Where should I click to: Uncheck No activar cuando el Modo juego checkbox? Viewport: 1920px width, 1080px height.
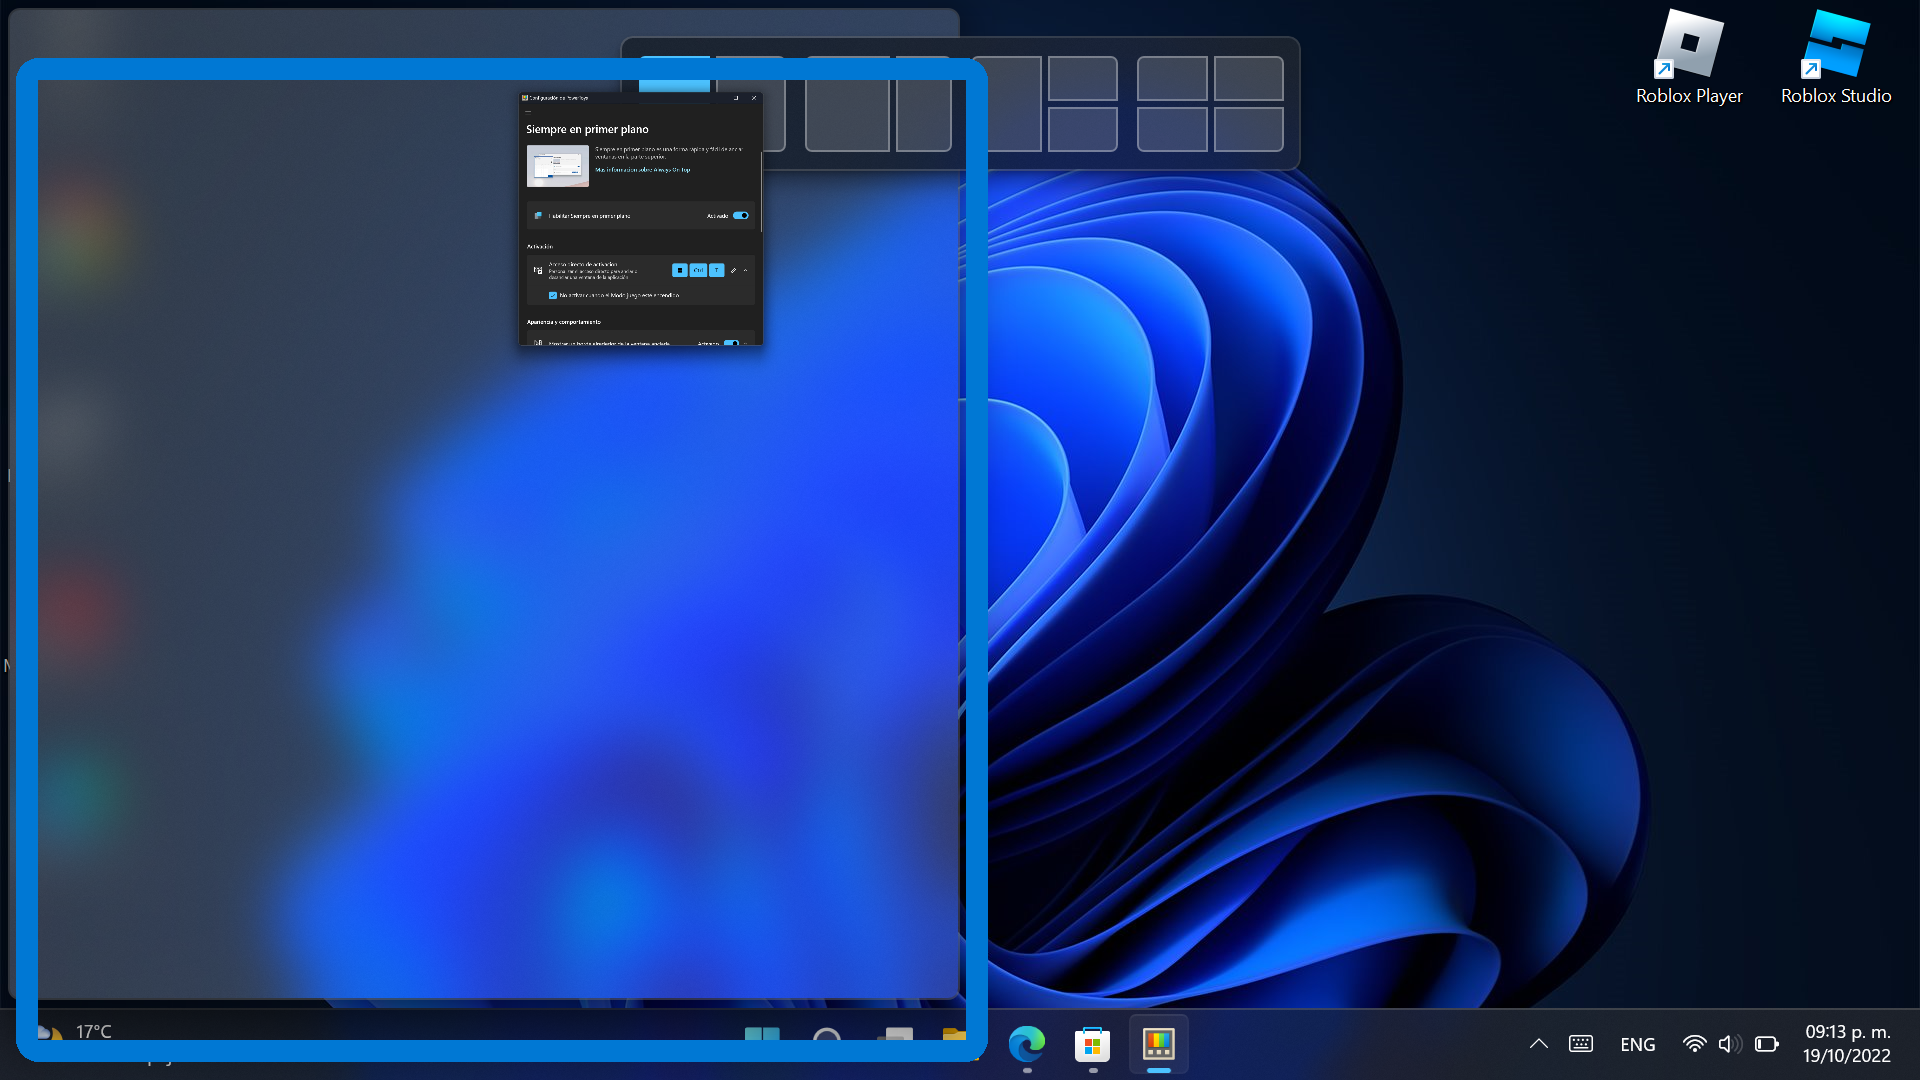coord(552,295)
